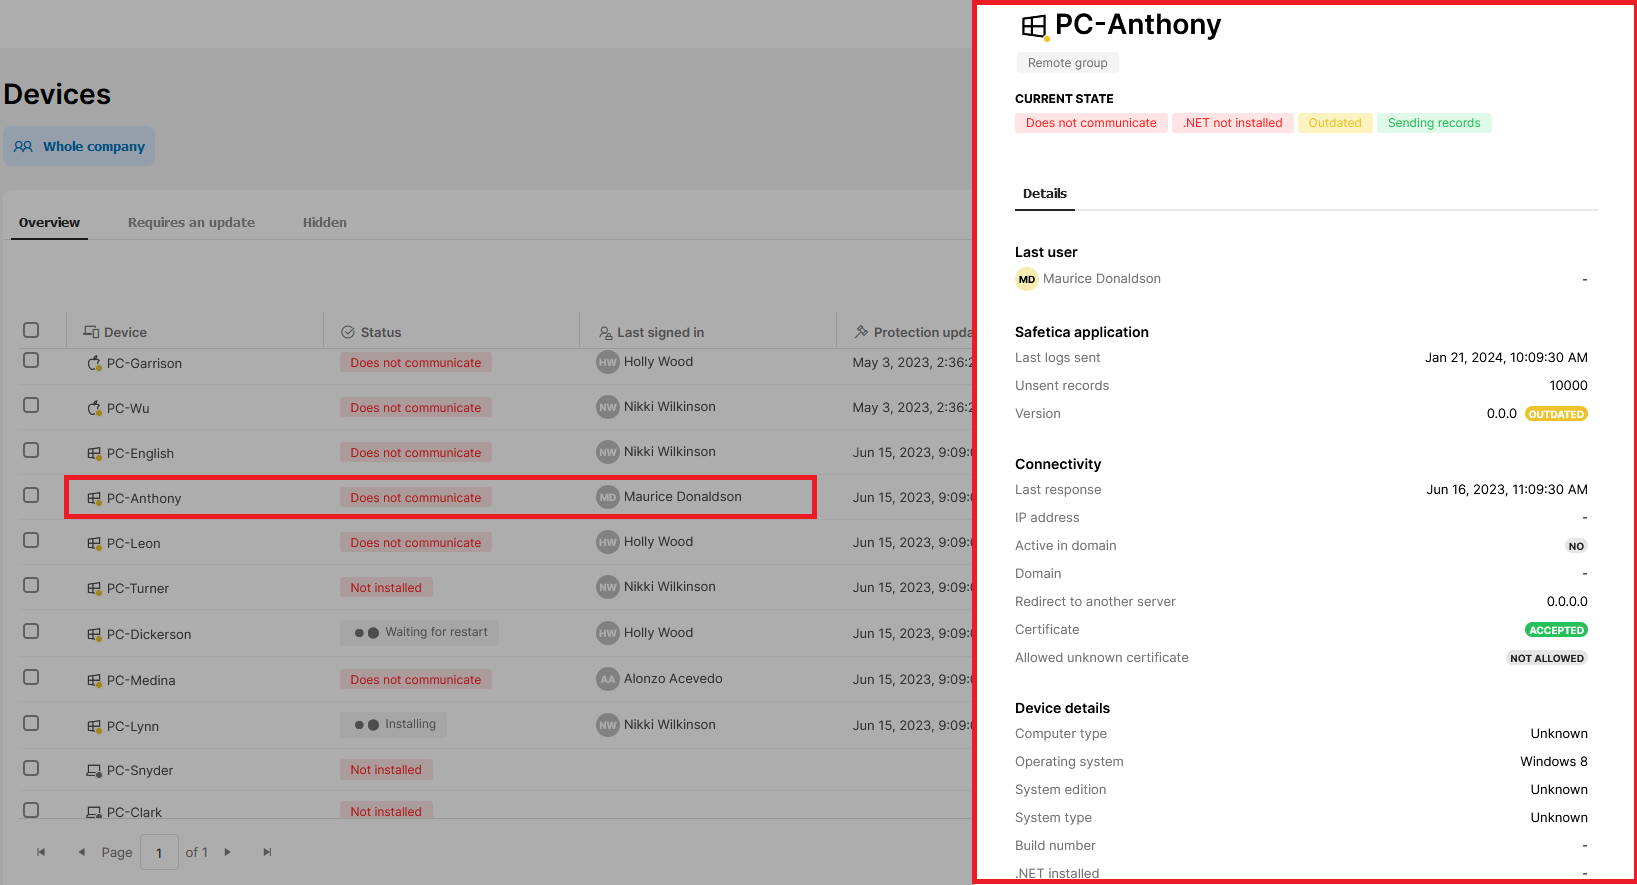Image resolution: width=1637 pixels, height=885 pixels.
Task: Open the Whole company group selector
Action: click(x=80, y=146)
